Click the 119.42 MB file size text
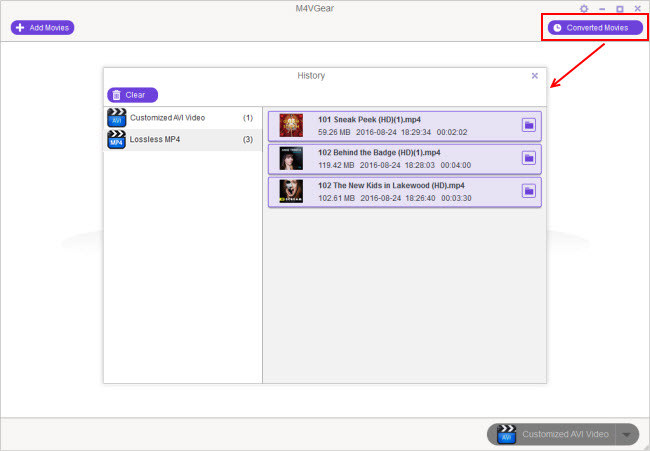The image size is (650, 451). coord(336,165)
